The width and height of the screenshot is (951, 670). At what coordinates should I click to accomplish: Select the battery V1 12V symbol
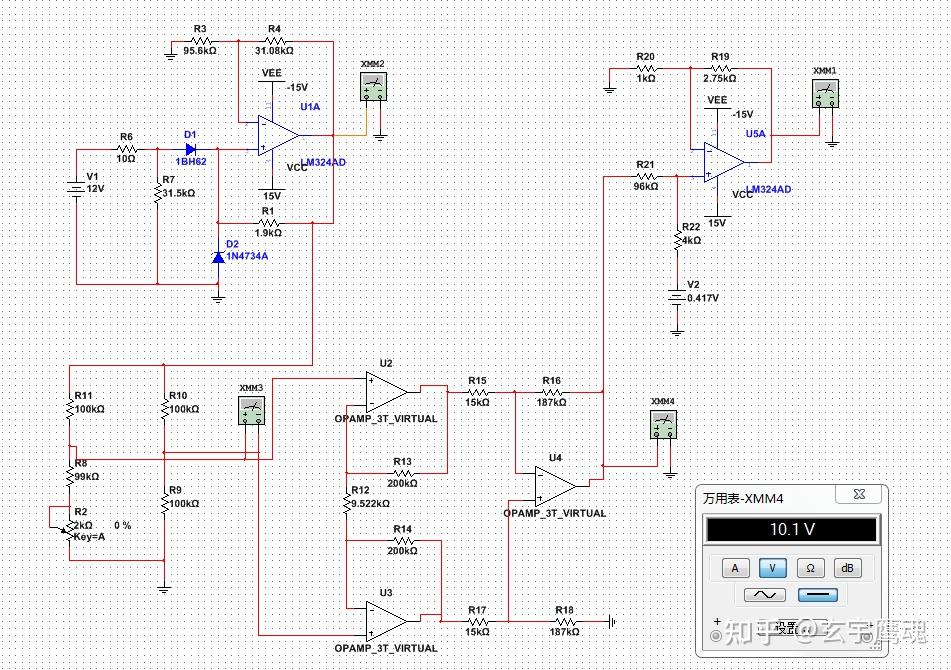(76, 185)
